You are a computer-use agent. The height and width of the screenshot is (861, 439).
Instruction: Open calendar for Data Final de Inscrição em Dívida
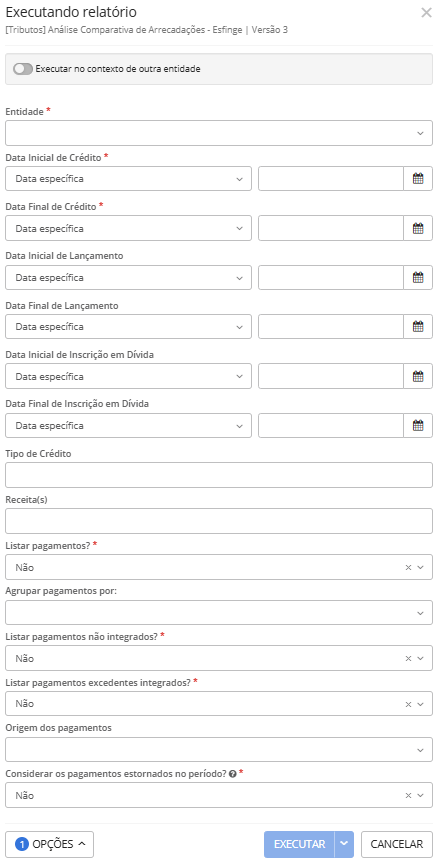point(418,426)
